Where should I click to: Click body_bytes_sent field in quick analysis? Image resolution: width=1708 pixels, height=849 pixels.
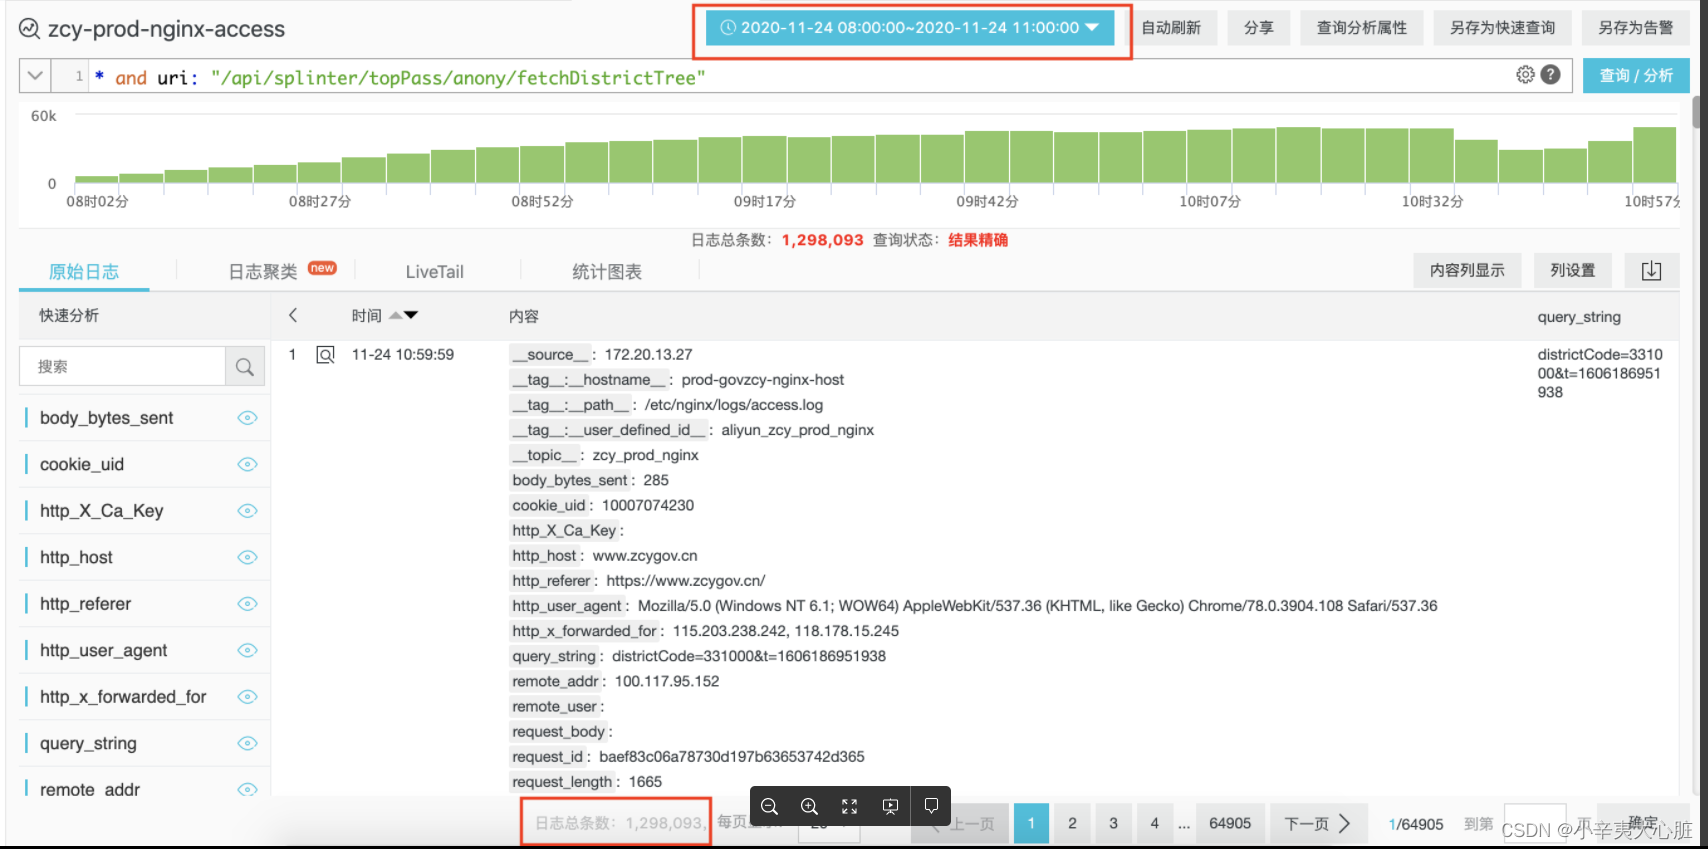click(x=107, y=418)
